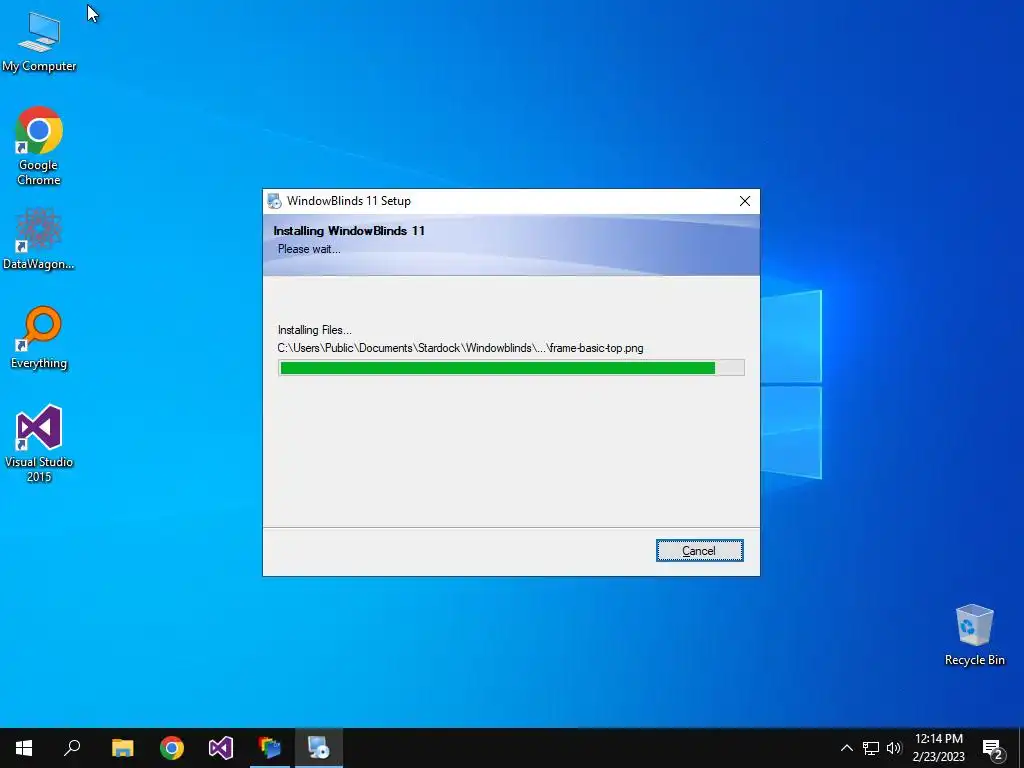This screenshot has height=768, width=1024.
Task: Switch to the multicolored folders taskbar app
Action: coord(270,748)
